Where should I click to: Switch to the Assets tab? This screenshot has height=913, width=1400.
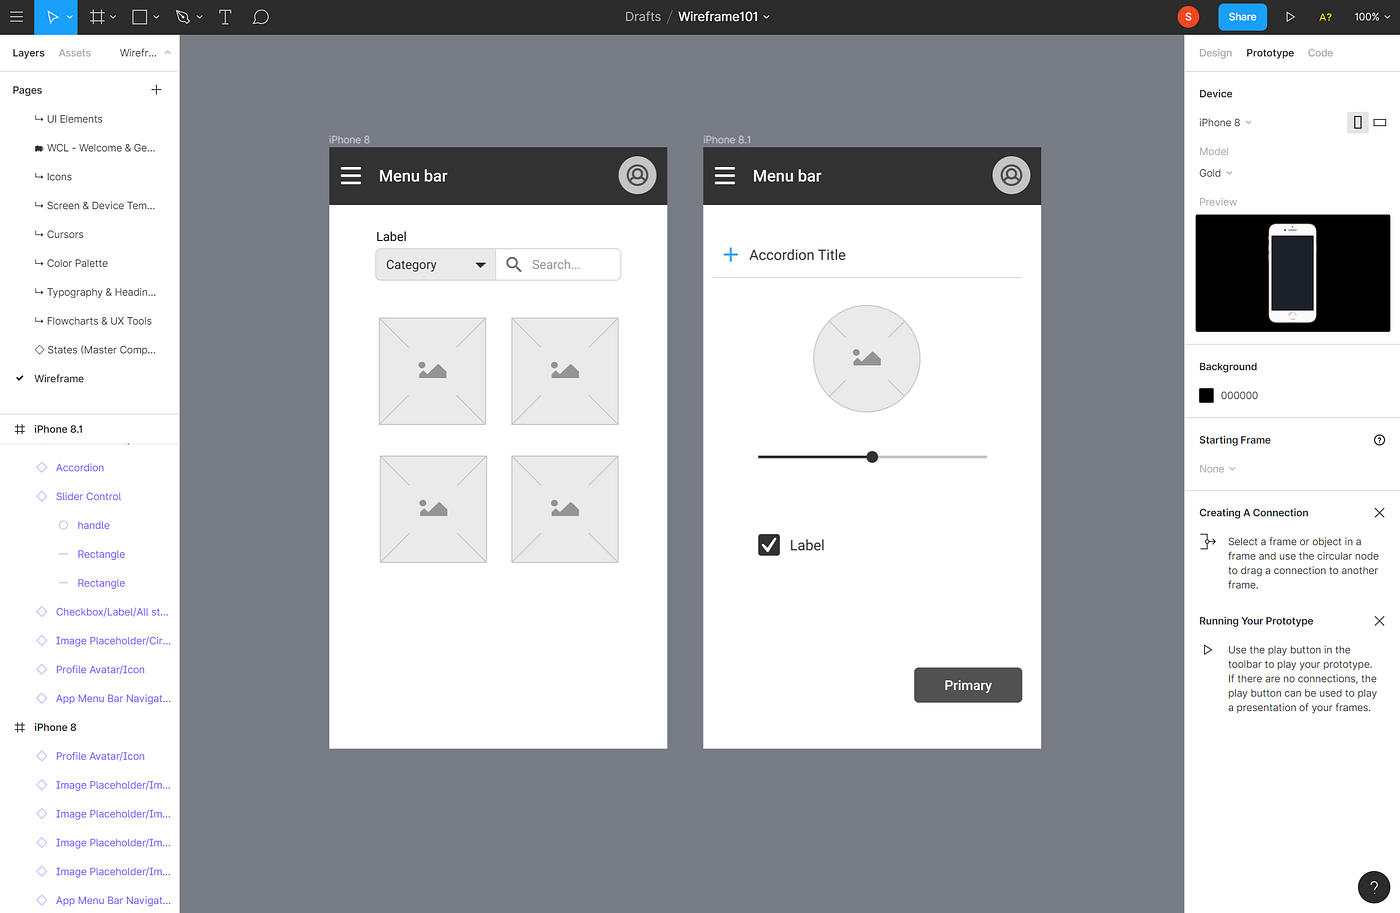74,53
